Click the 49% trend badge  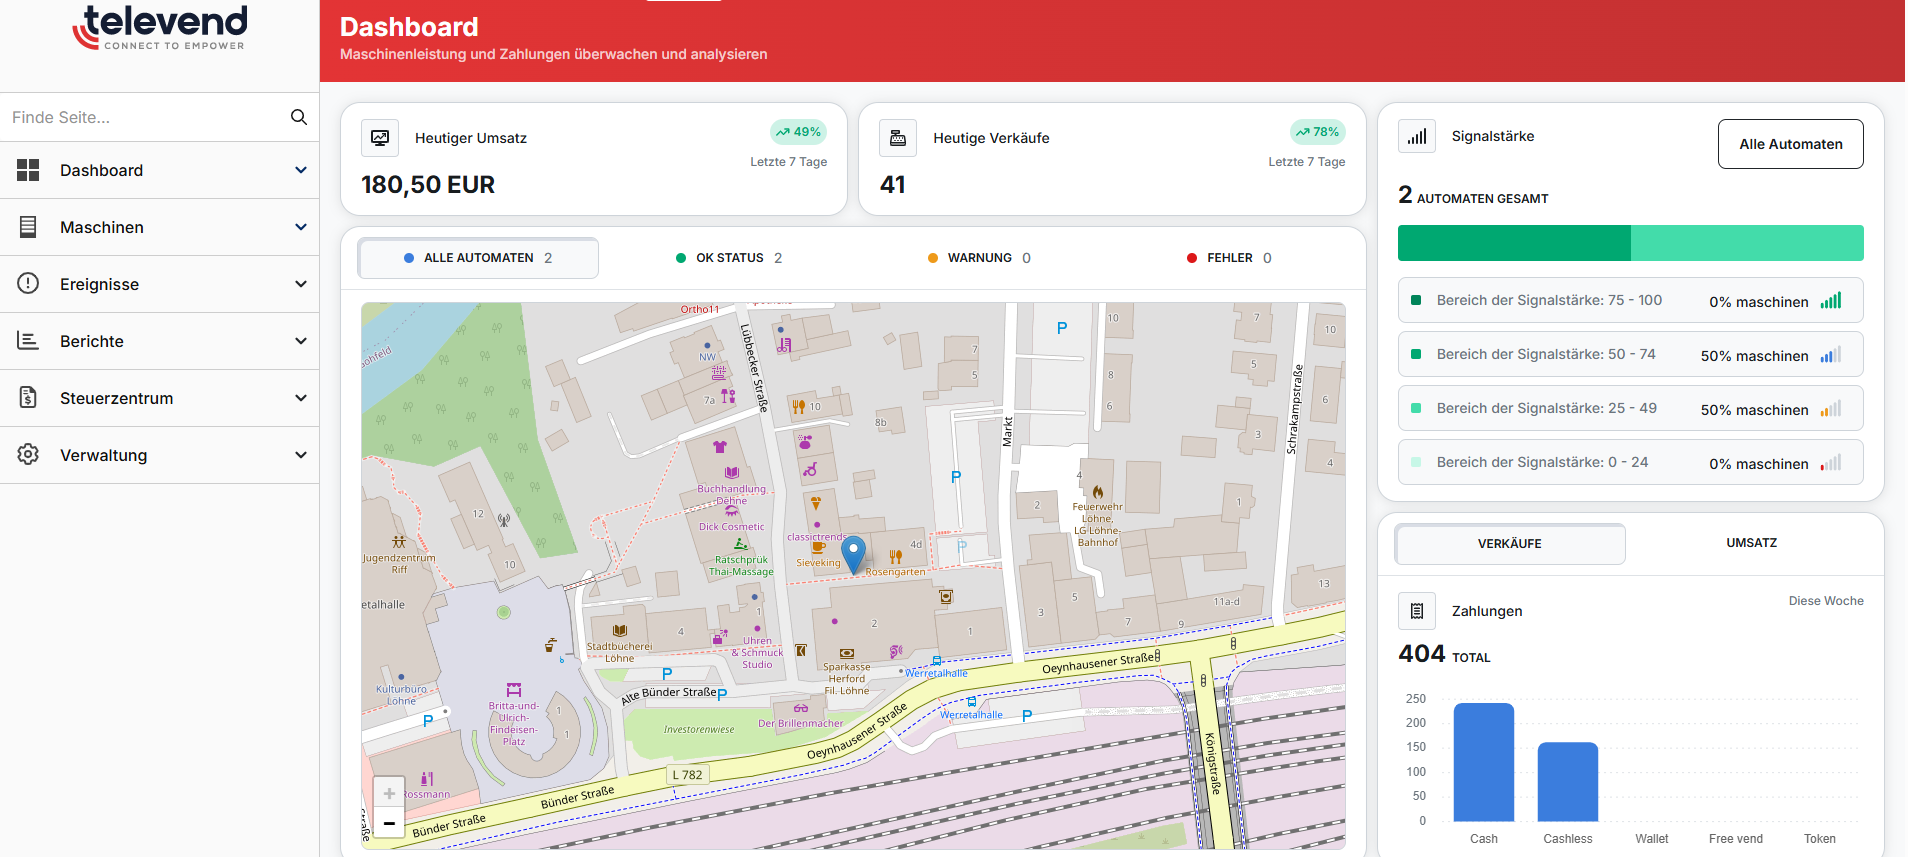(x=798, y=132)
